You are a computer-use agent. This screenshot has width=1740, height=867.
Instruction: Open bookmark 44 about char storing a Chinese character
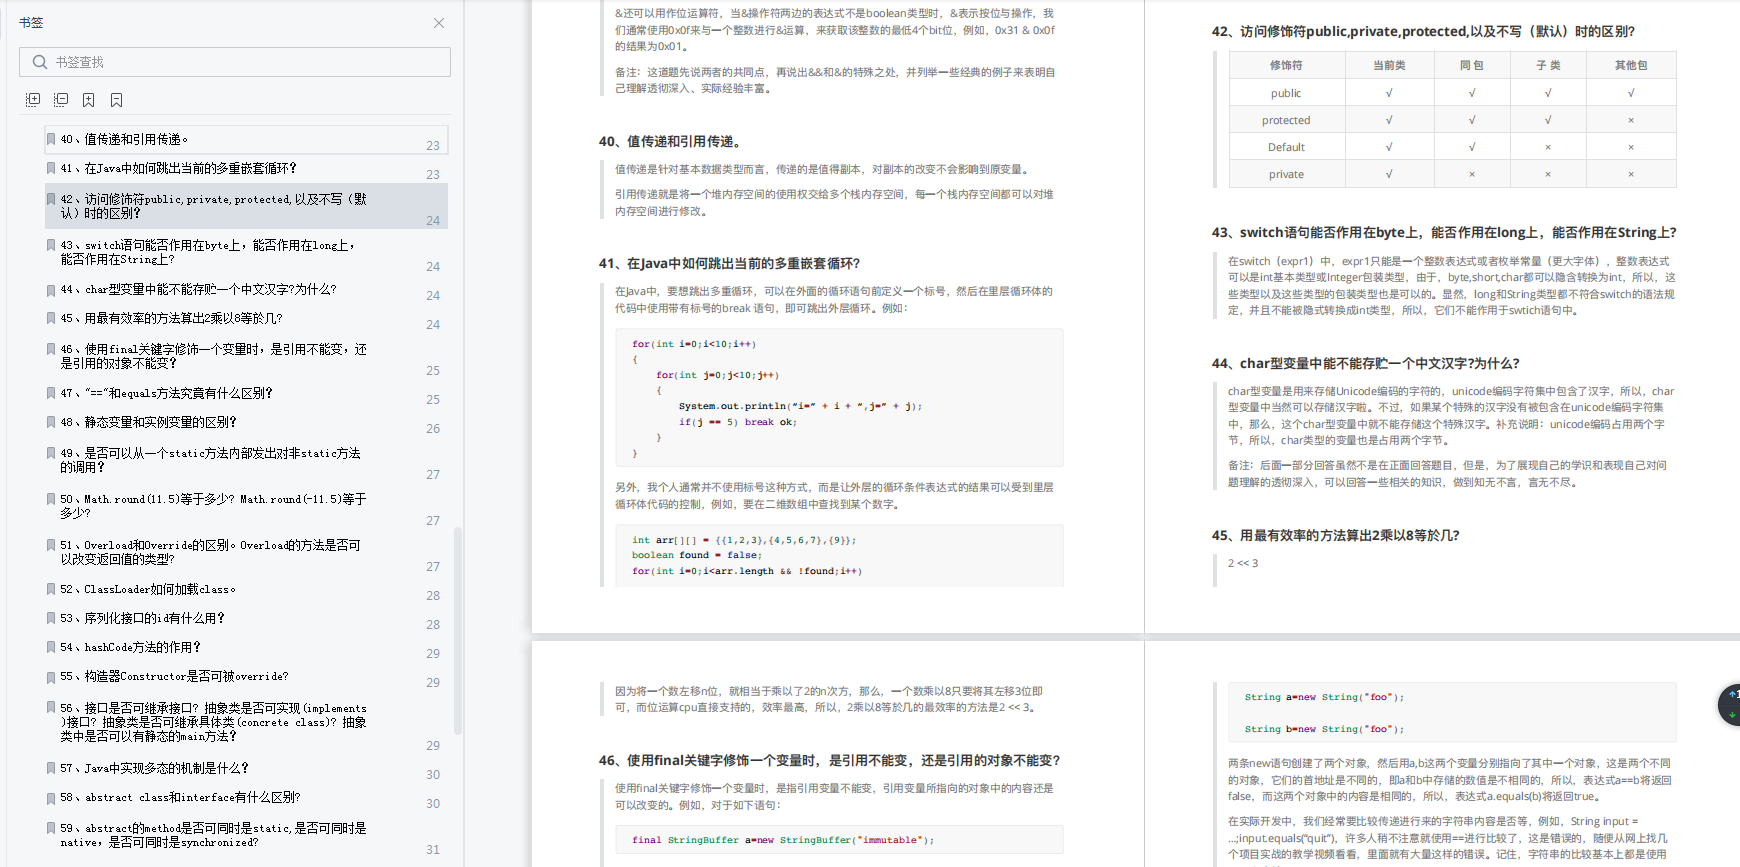[246, 289]
